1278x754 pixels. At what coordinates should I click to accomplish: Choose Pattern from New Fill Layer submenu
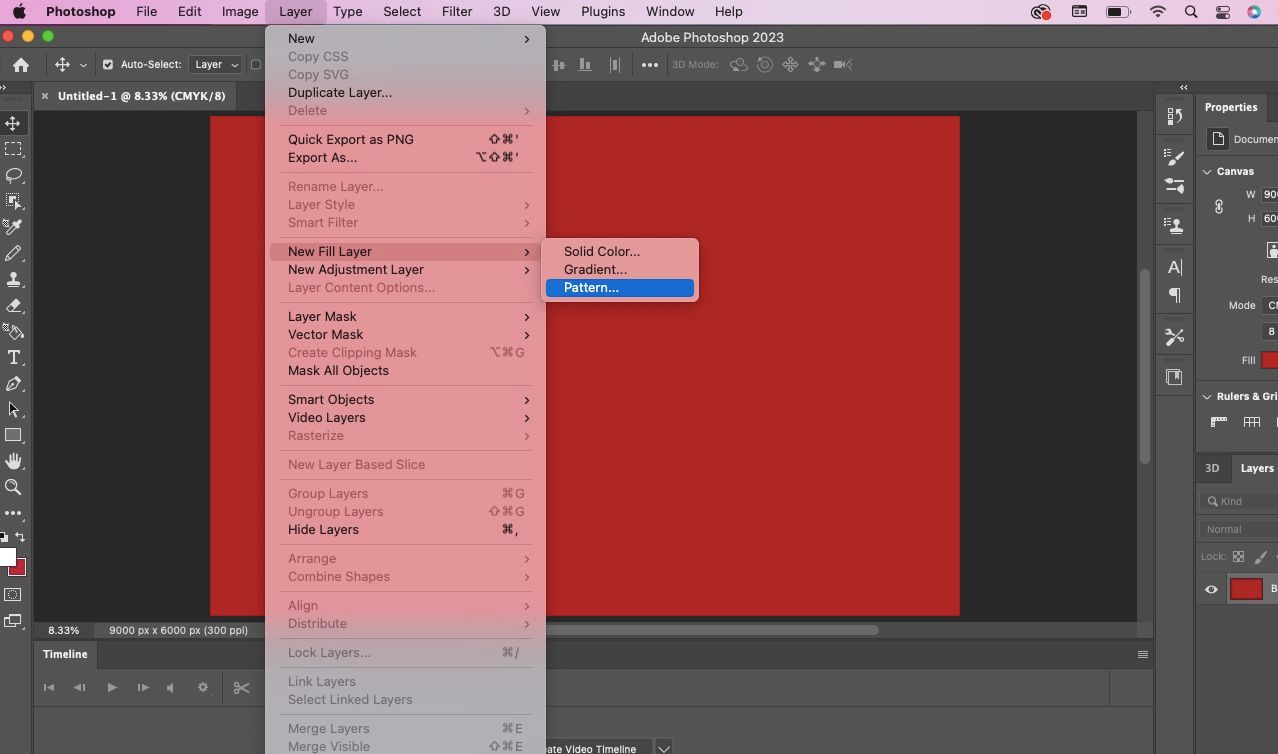pyautogui.click(x=591, y=287)
